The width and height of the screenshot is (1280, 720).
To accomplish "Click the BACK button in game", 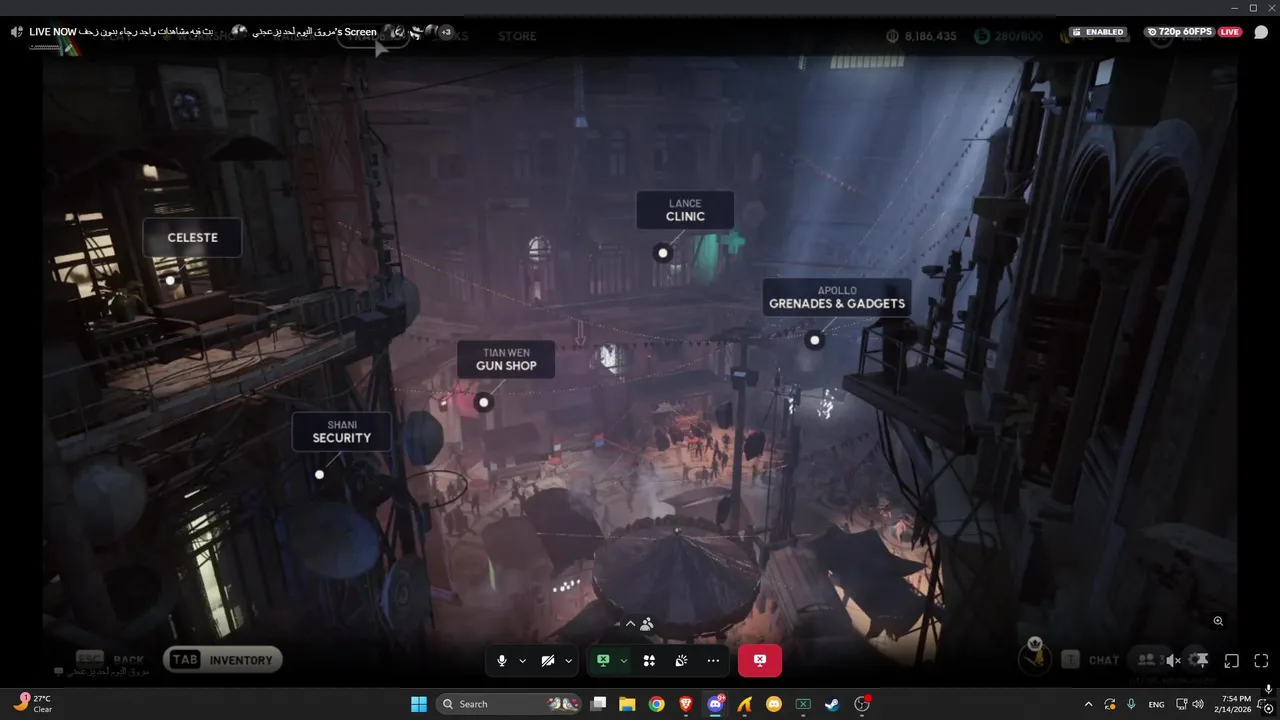I will 110,660.
